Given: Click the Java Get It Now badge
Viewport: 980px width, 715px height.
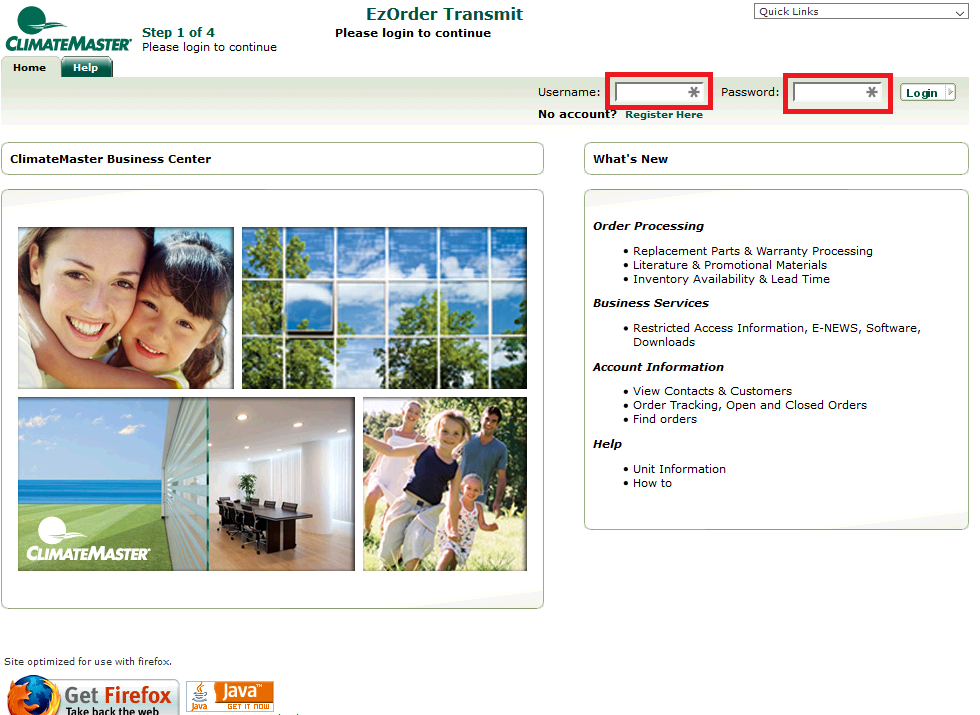Looking at the screenshot, I should point(230,696).
